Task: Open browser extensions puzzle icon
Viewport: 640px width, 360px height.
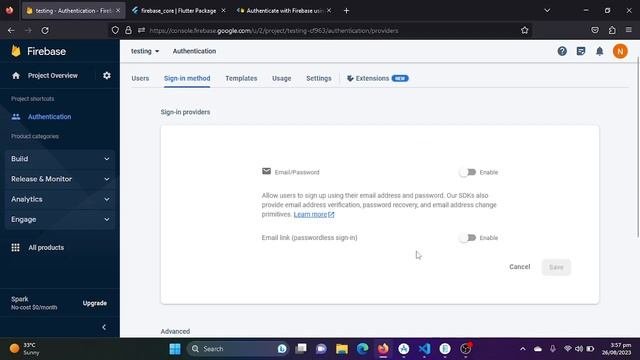Action: [x=612, y=30]
